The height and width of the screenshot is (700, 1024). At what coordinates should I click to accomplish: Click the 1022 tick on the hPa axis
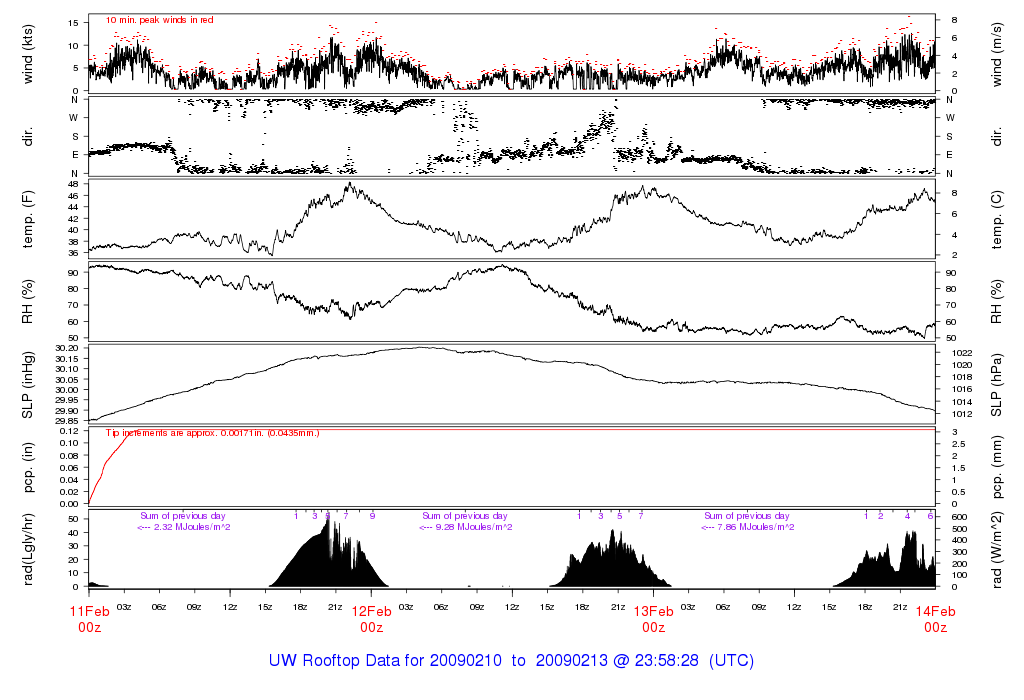click(963, 353)
